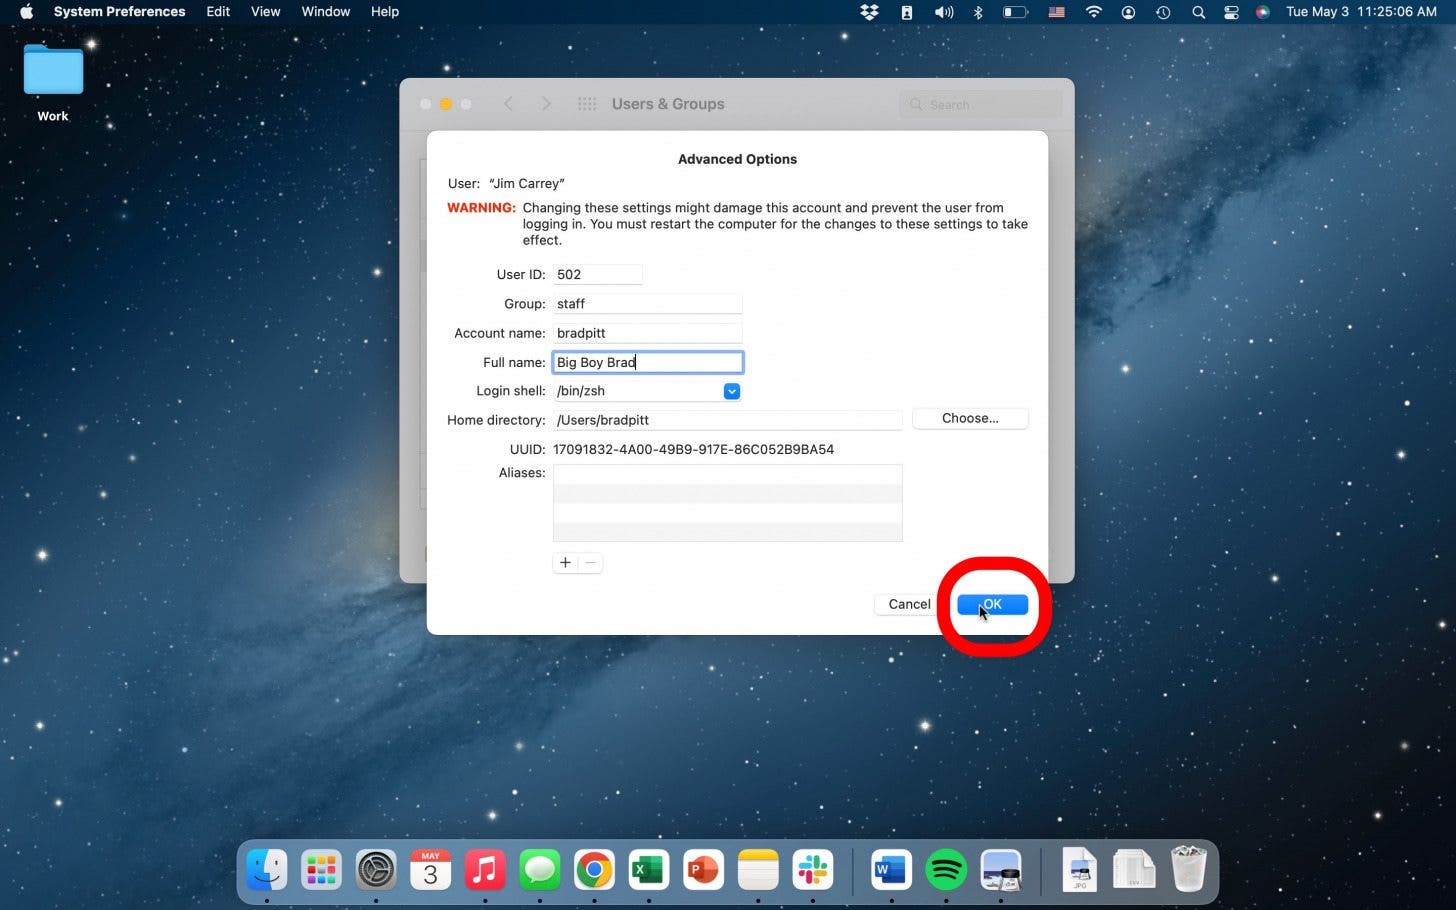Screen dimensions: 1456x910
Task: Launch Spotify from the Dock
Action: tap(945, 870)
